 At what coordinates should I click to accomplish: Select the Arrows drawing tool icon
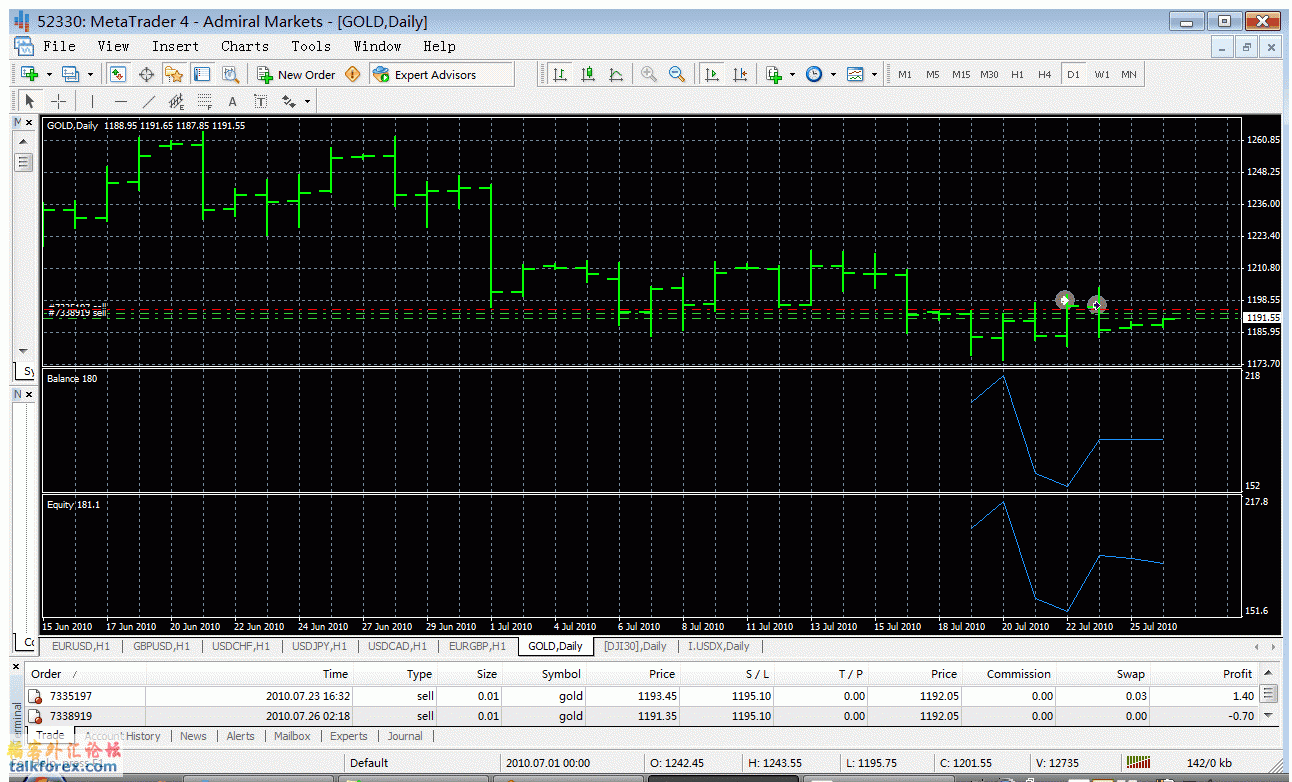[289, 101]
